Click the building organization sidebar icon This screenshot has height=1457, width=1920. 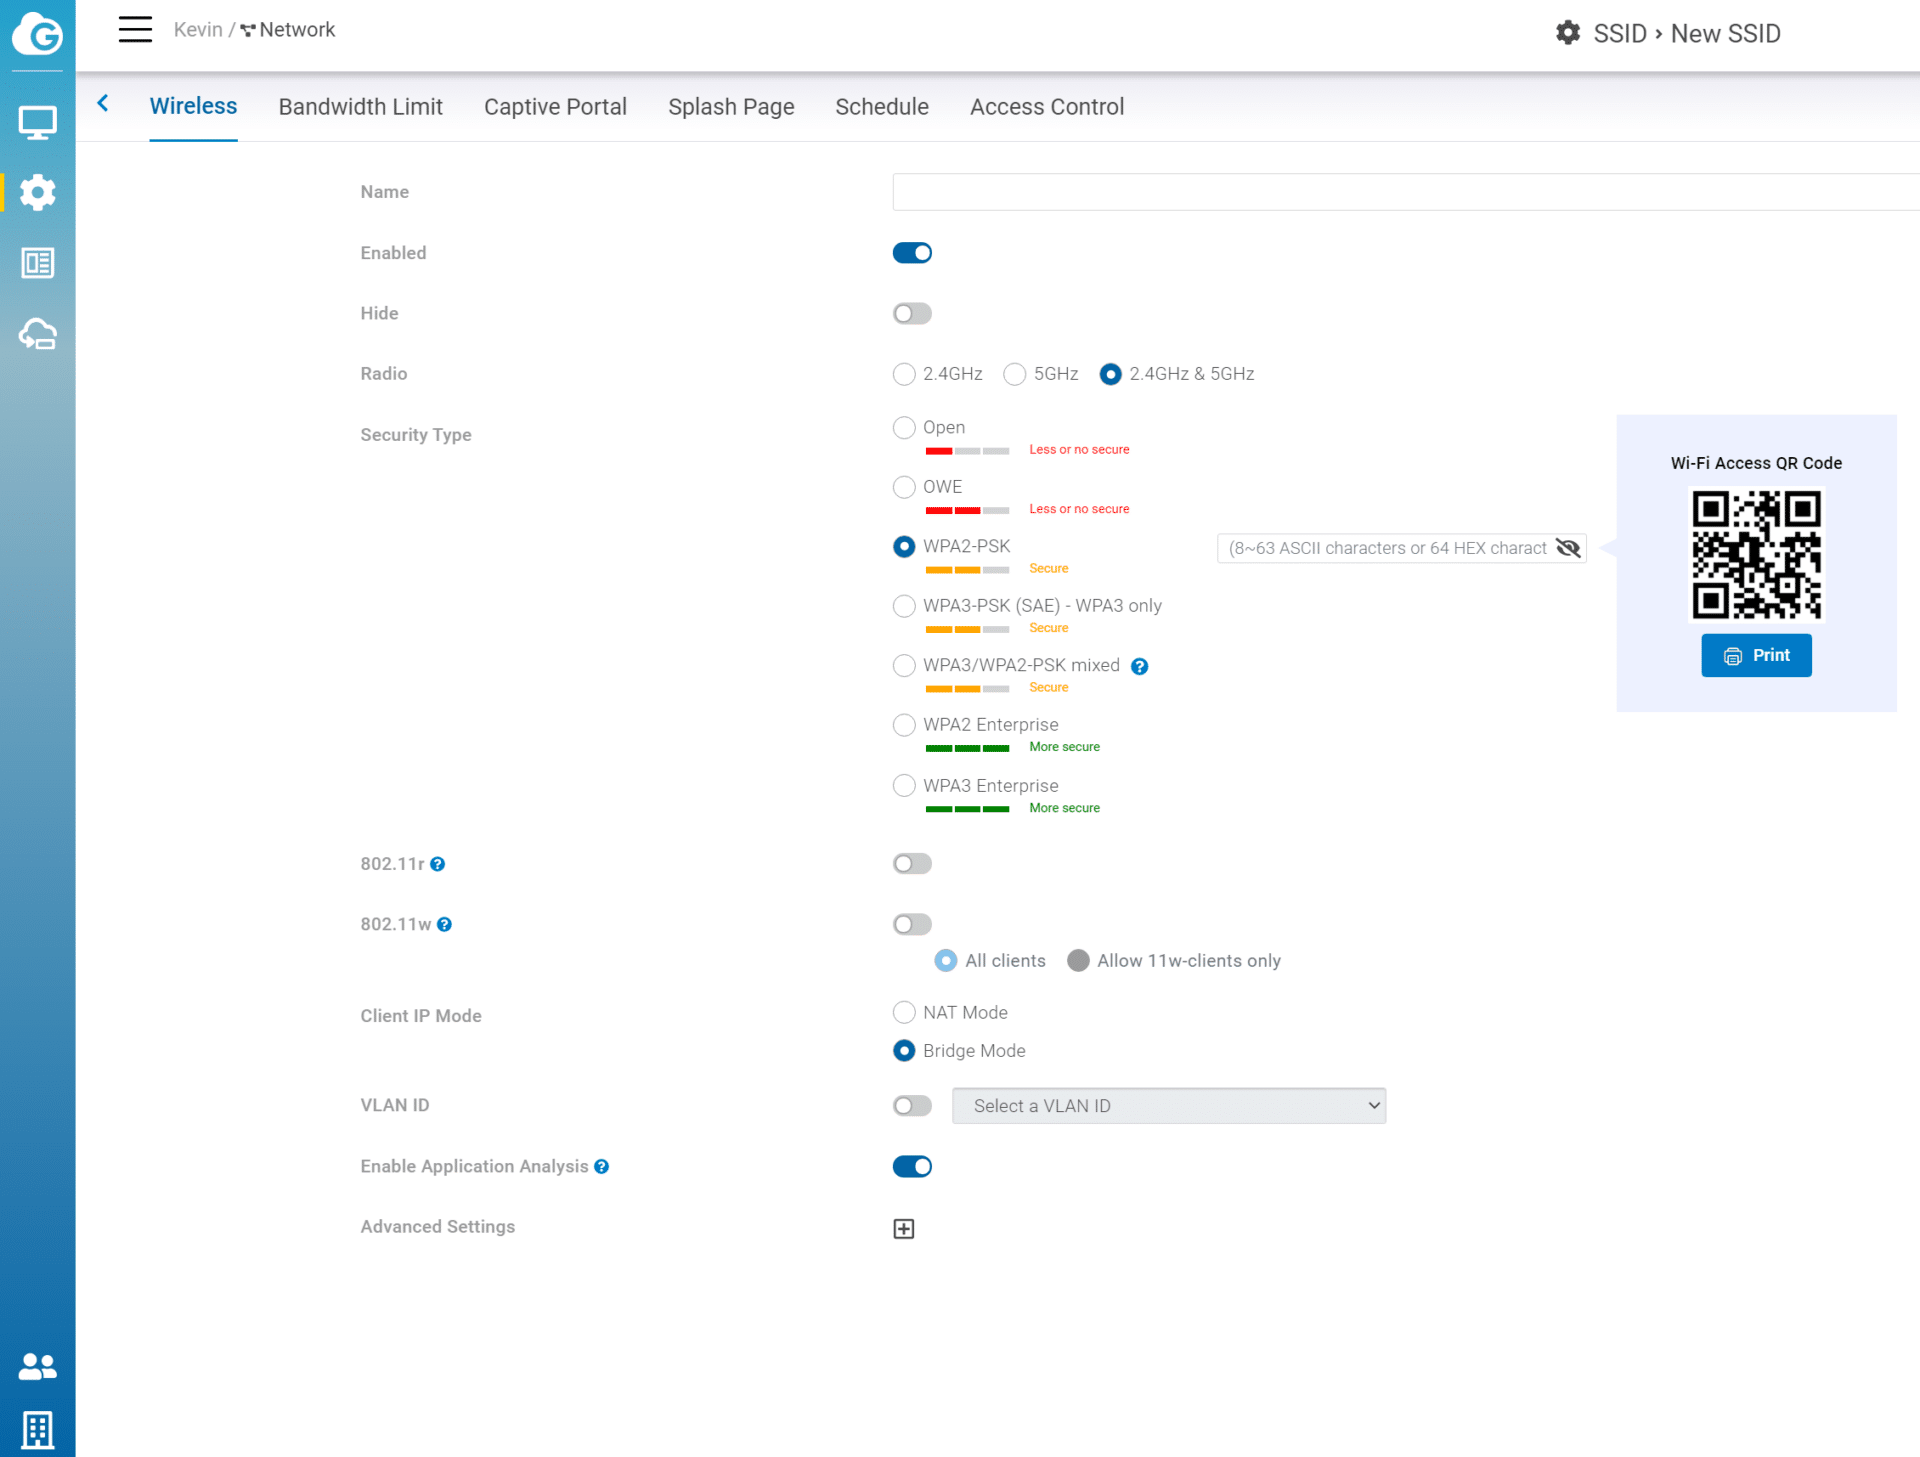38,1430
